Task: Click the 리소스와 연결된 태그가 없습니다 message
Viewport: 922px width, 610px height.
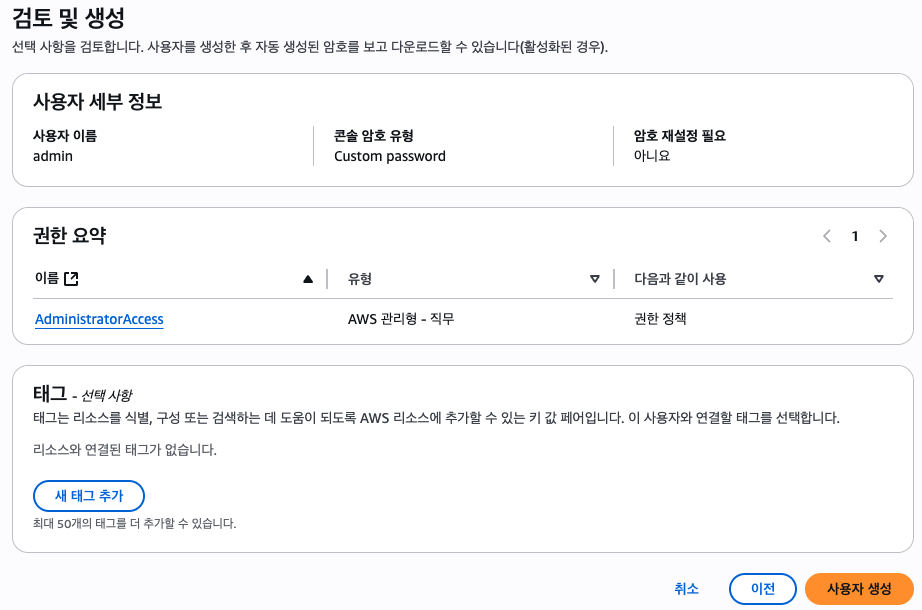Action: (125, 450)
